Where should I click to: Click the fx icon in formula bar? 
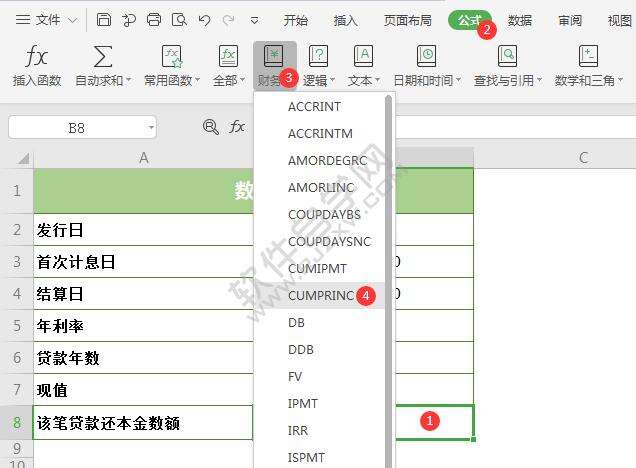point(236,127)
